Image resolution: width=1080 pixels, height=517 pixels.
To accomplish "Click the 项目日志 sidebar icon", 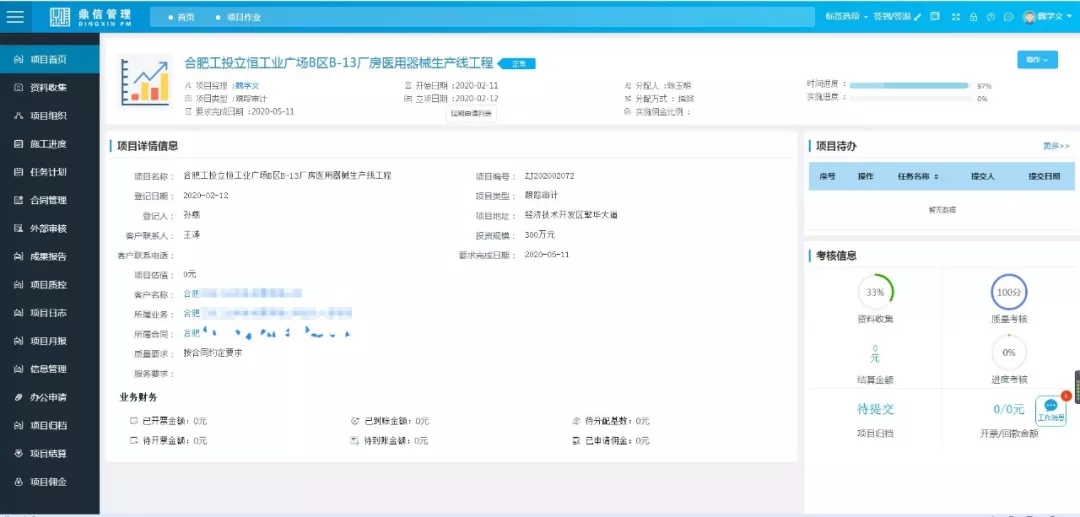I will coord(19,313).
